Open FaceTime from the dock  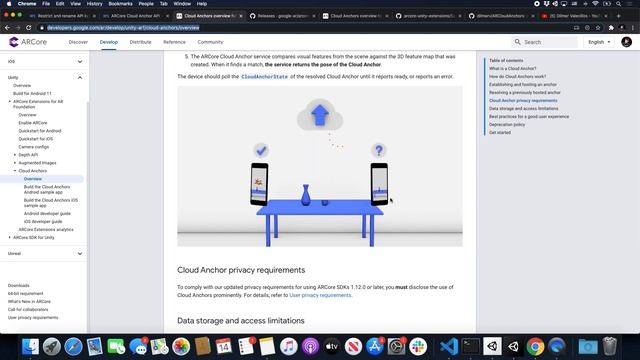(x=116, y=347)
